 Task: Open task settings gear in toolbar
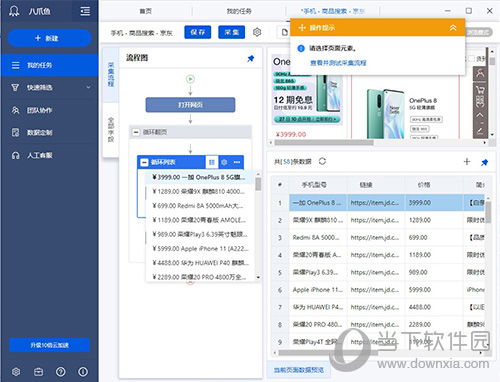[x=257, y=32]
